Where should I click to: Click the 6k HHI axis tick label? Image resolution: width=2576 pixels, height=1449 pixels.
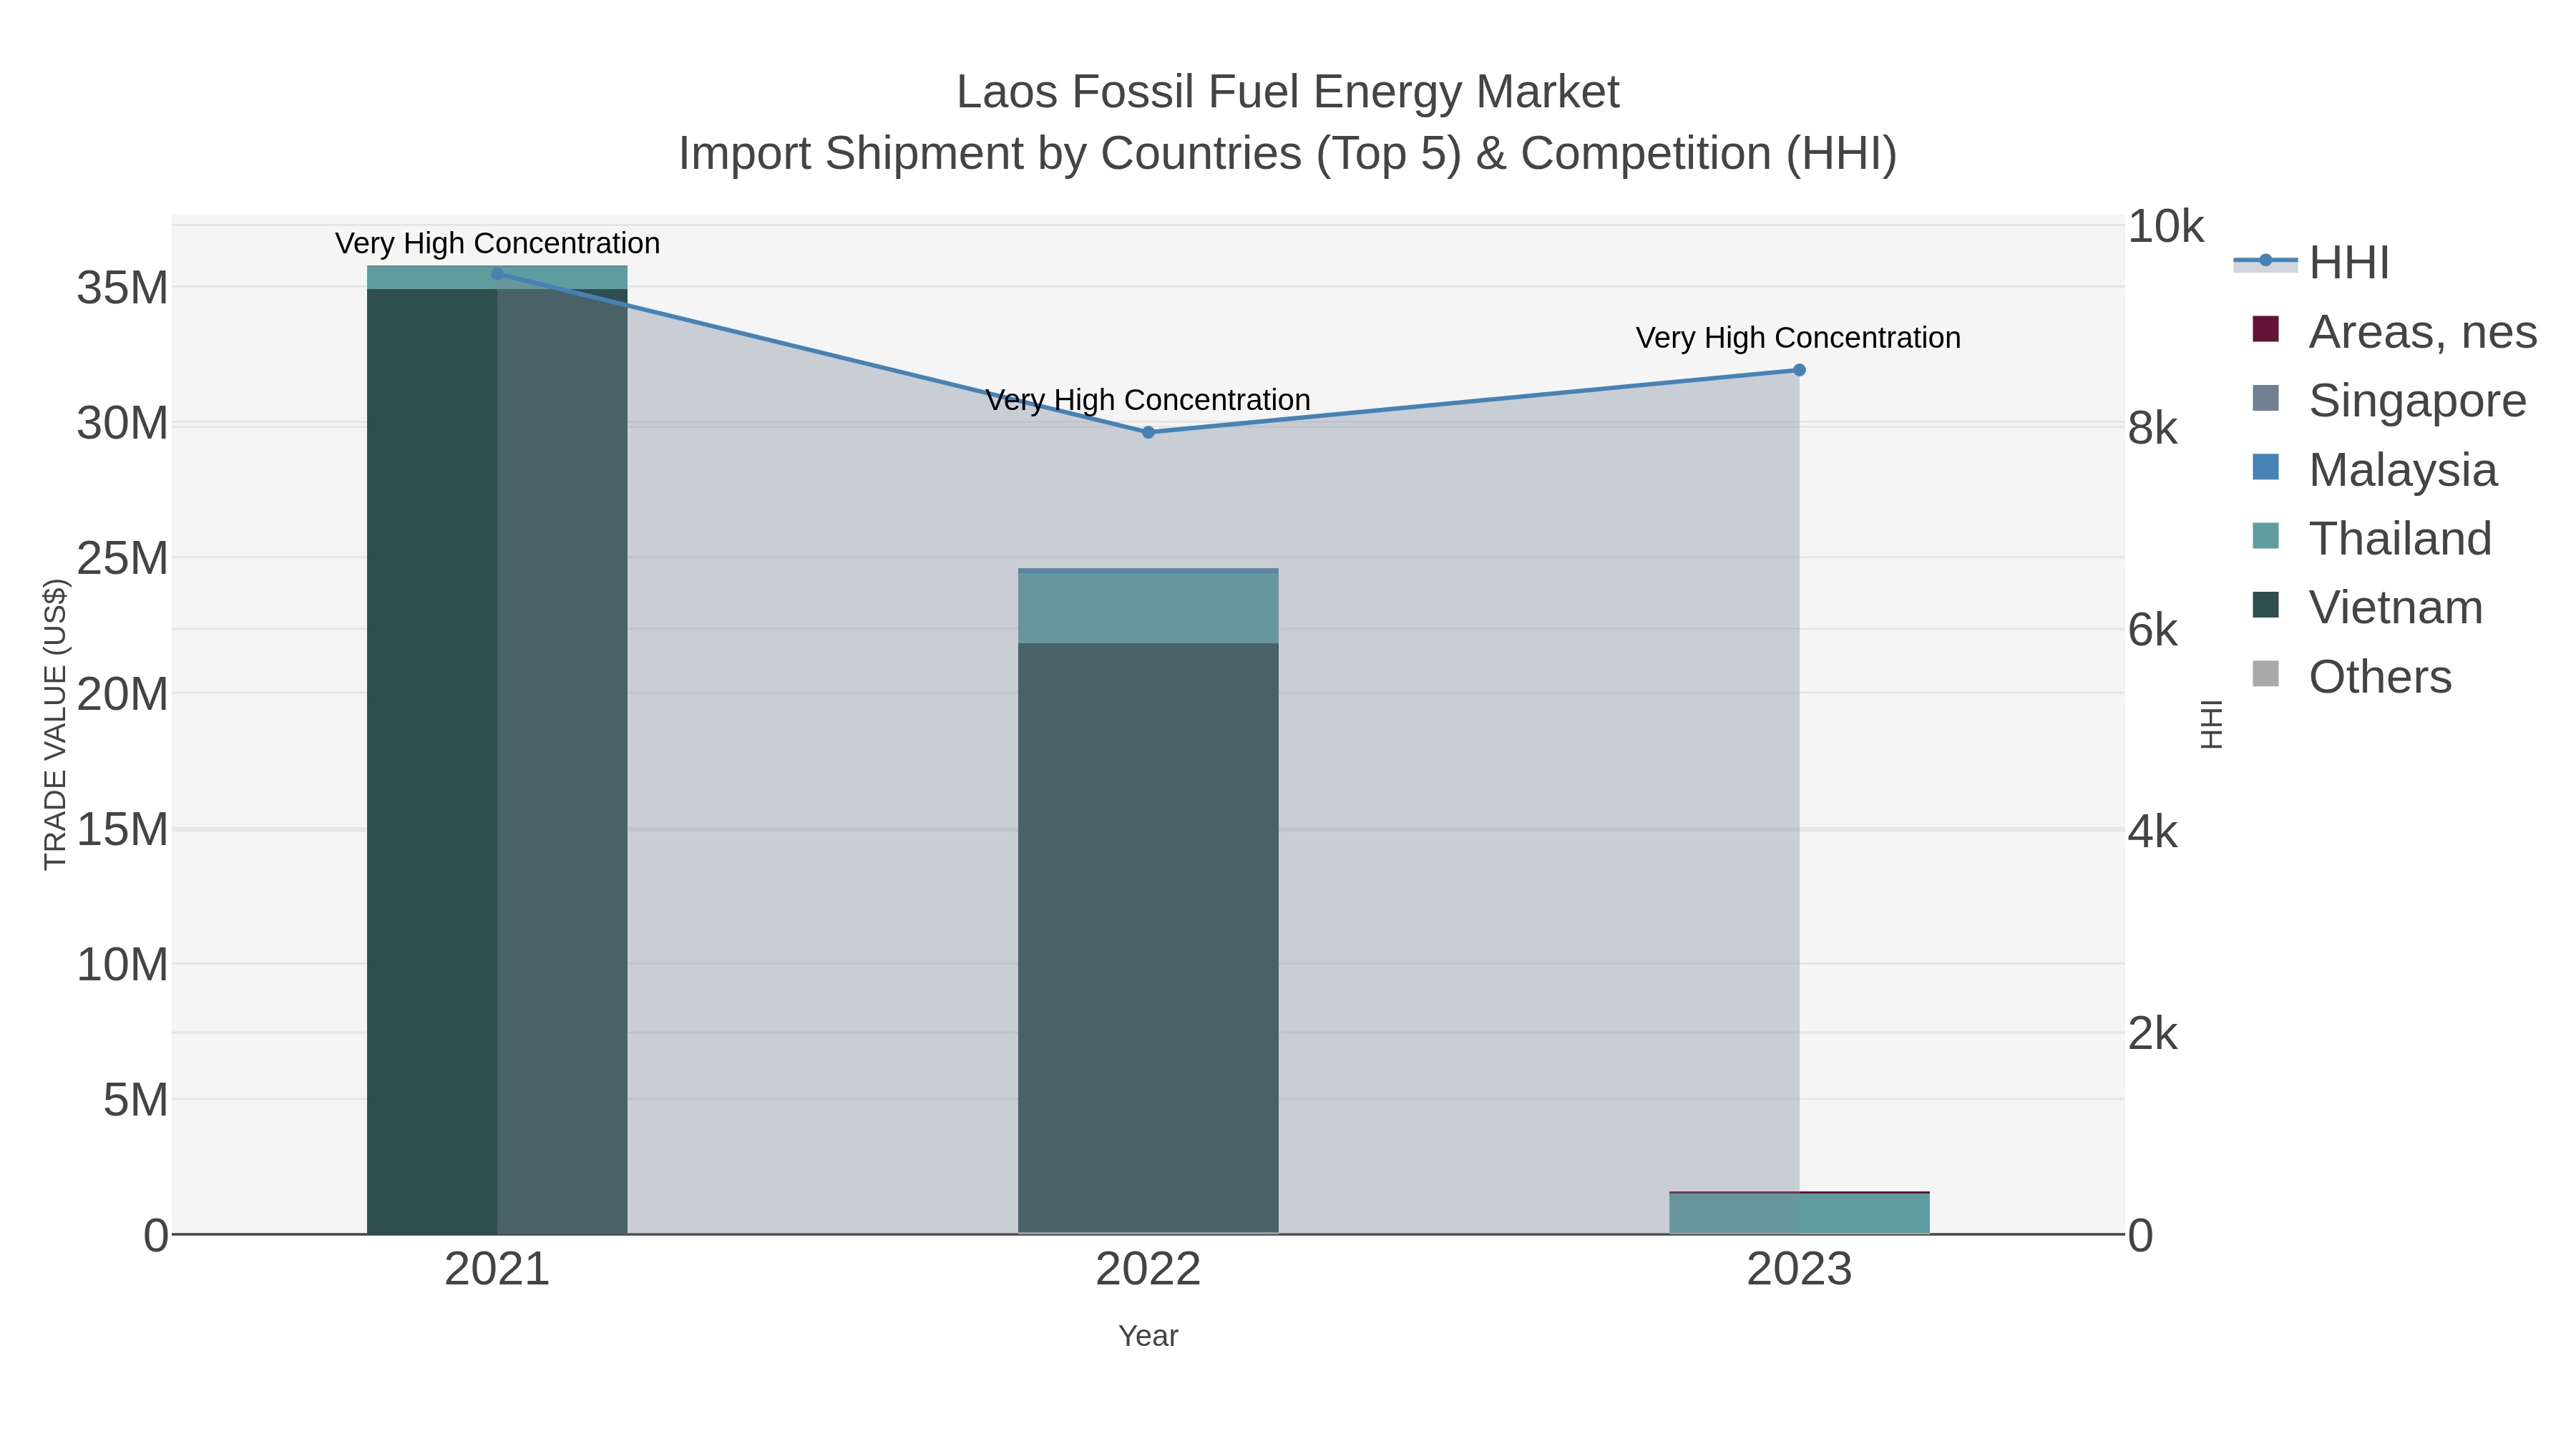pos(2153,630)
